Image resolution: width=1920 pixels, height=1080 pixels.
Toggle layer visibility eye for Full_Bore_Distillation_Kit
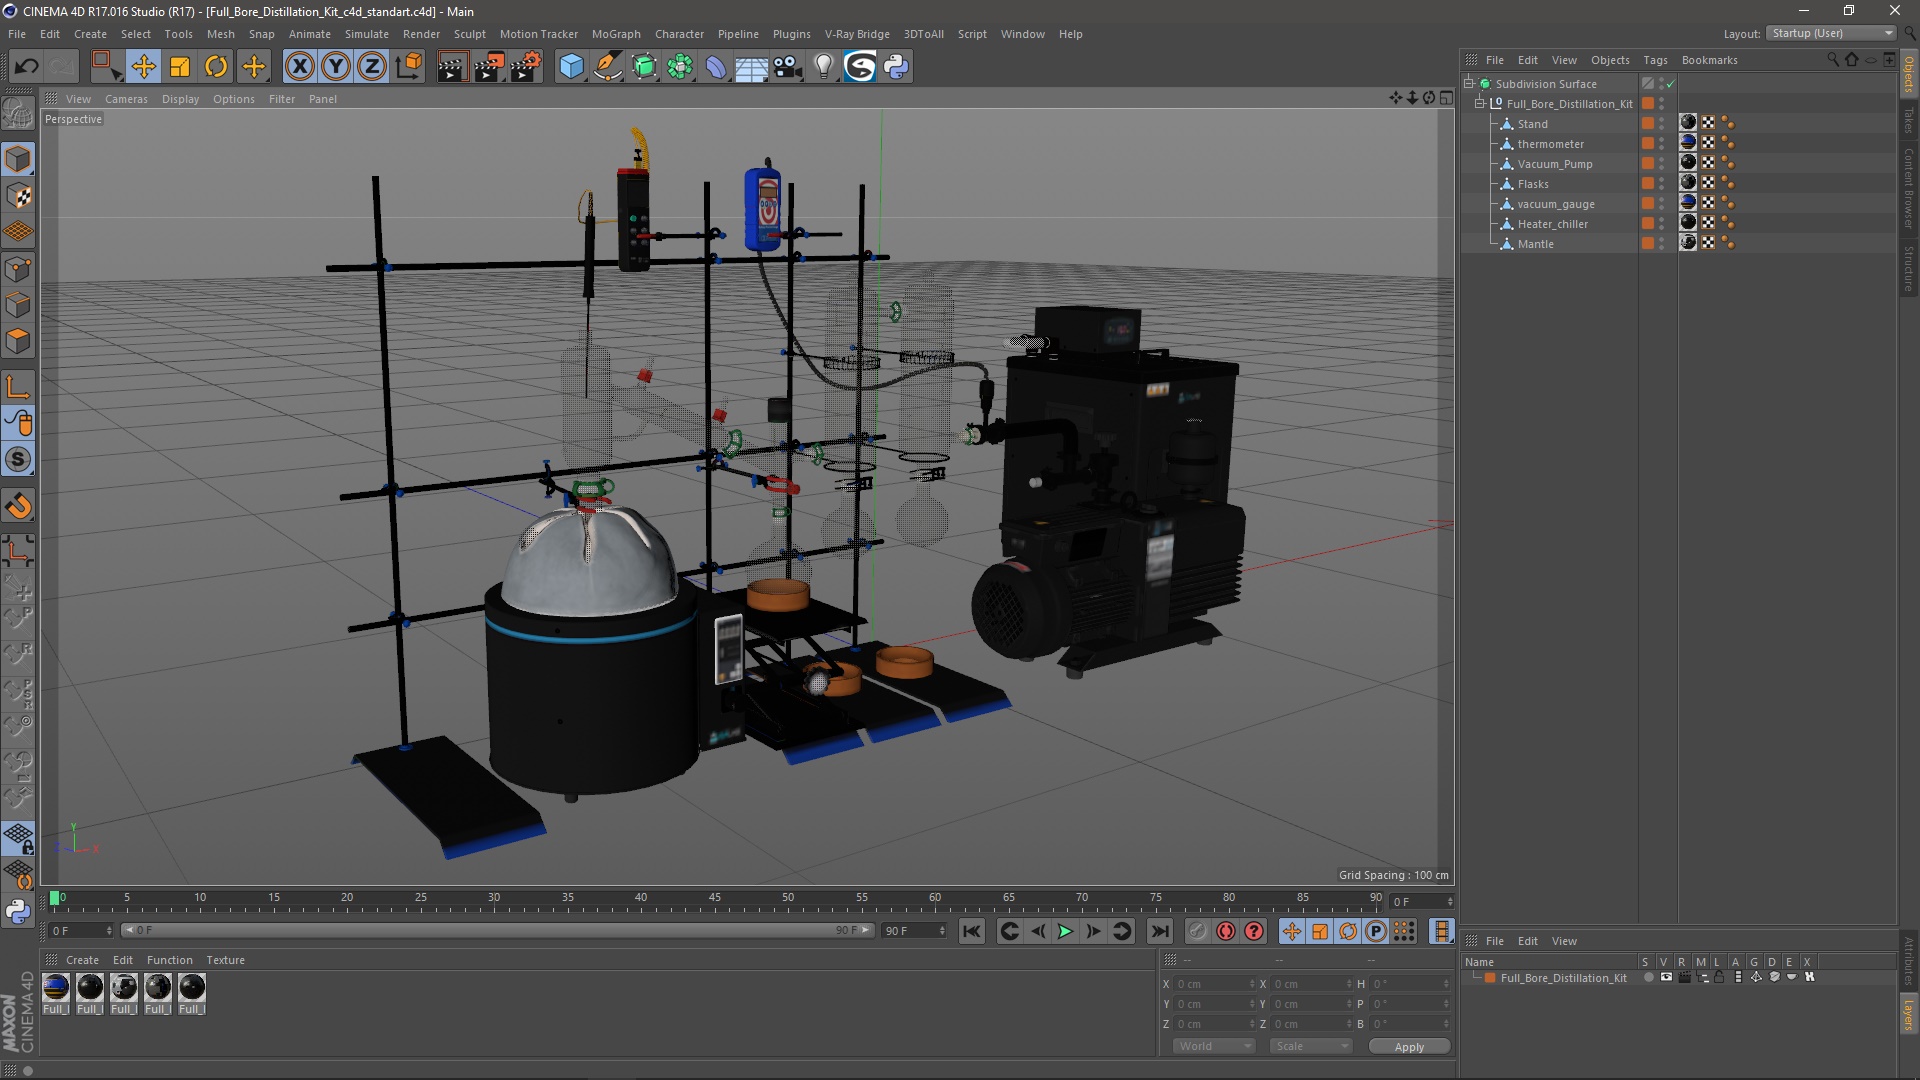1666,978
